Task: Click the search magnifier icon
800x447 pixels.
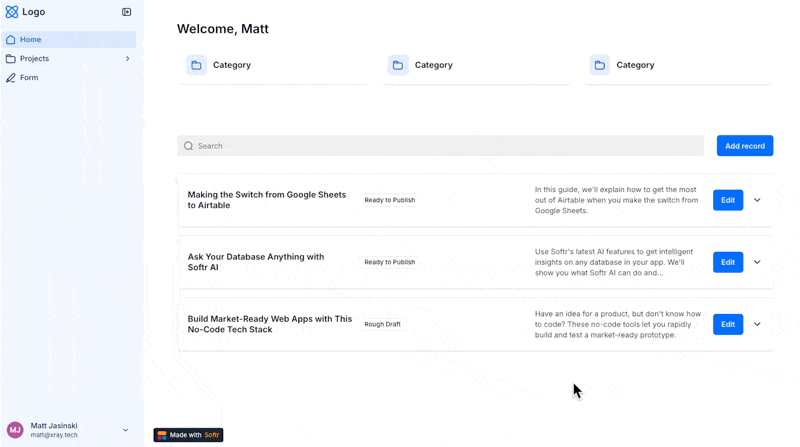Action: pos(189,146)
